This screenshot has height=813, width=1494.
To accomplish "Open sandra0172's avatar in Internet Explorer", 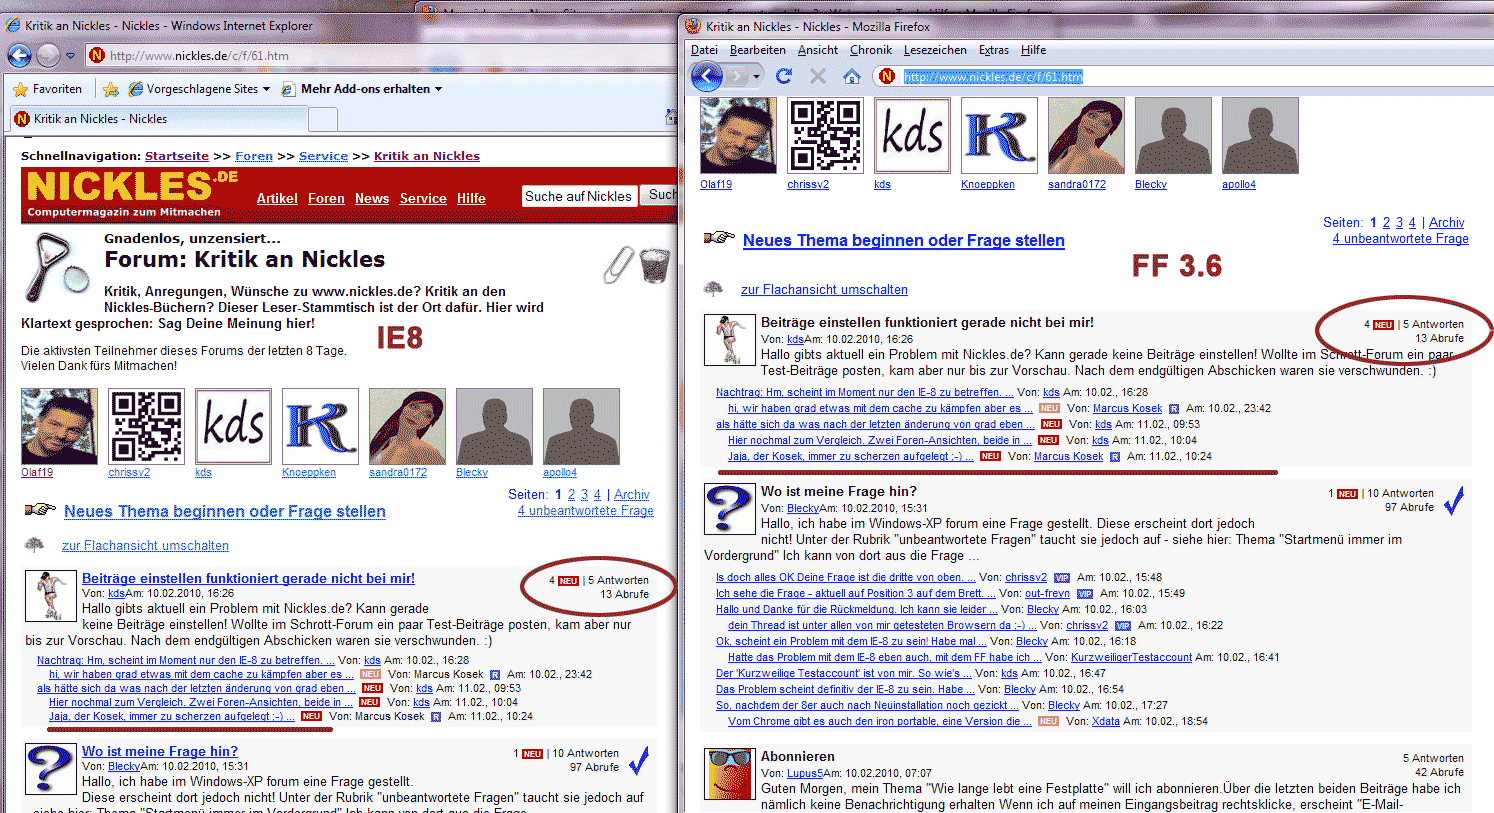I will click(407, 426).
